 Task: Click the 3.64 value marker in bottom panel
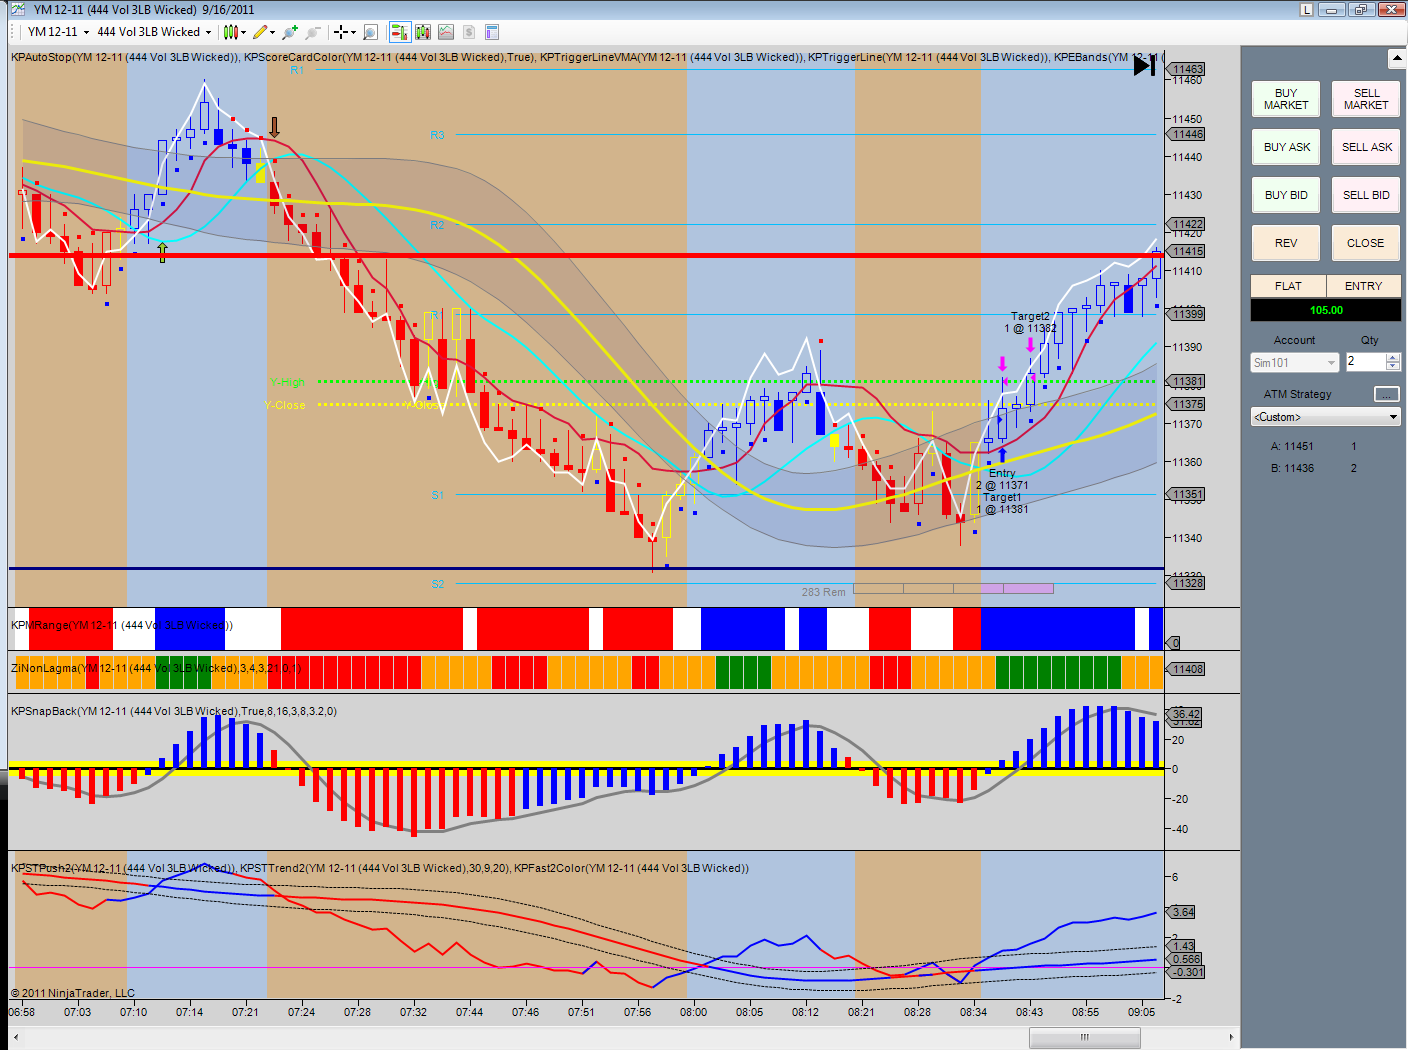[1183, 912]
